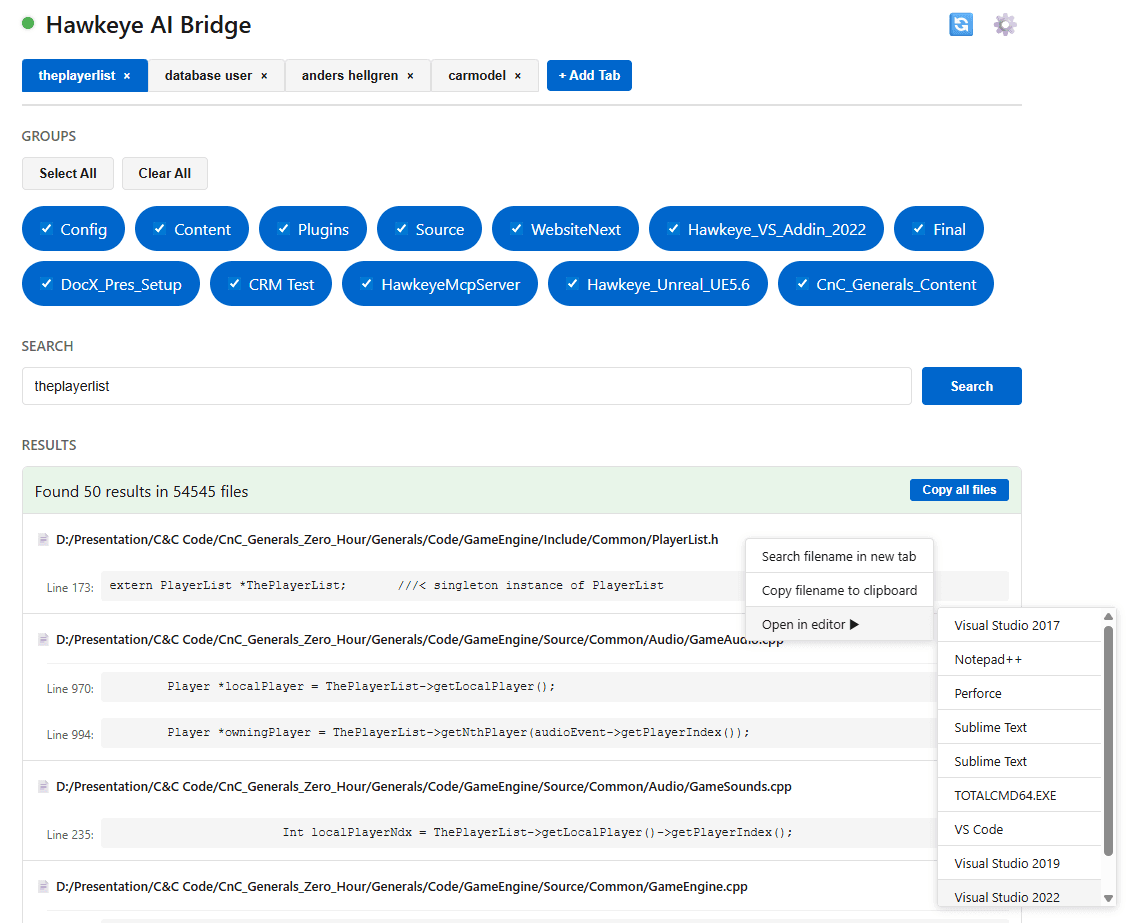Toggle the Config group checkbox
Viewport: 1139px width, 923px height.
pyautogui.click(x=46, y=229)
